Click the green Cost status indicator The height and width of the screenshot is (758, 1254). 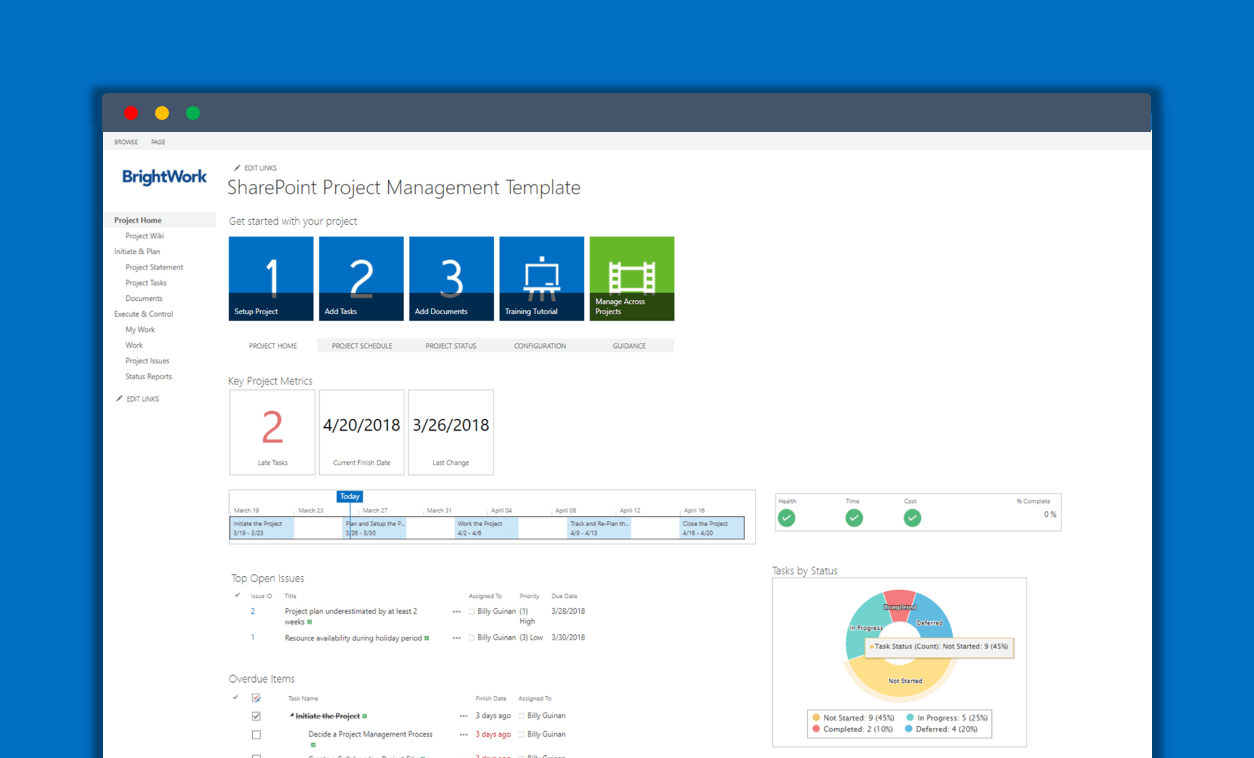tap(912, 518)
